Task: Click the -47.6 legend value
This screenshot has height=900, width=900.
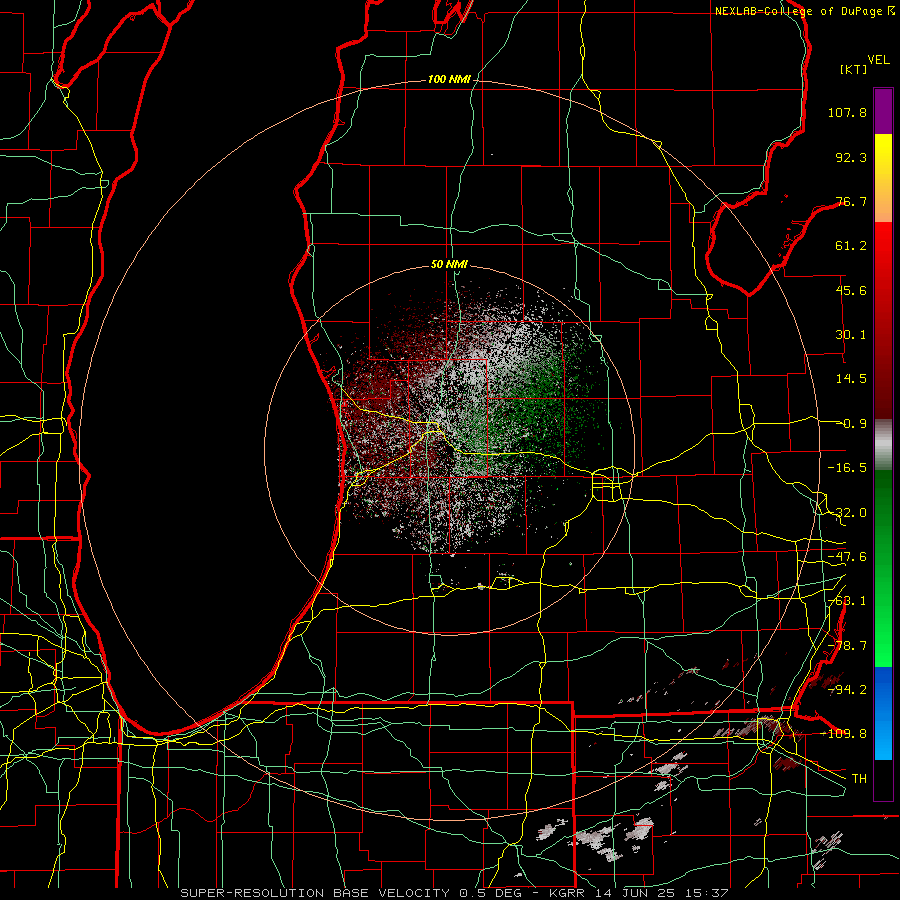Action: 847,557
